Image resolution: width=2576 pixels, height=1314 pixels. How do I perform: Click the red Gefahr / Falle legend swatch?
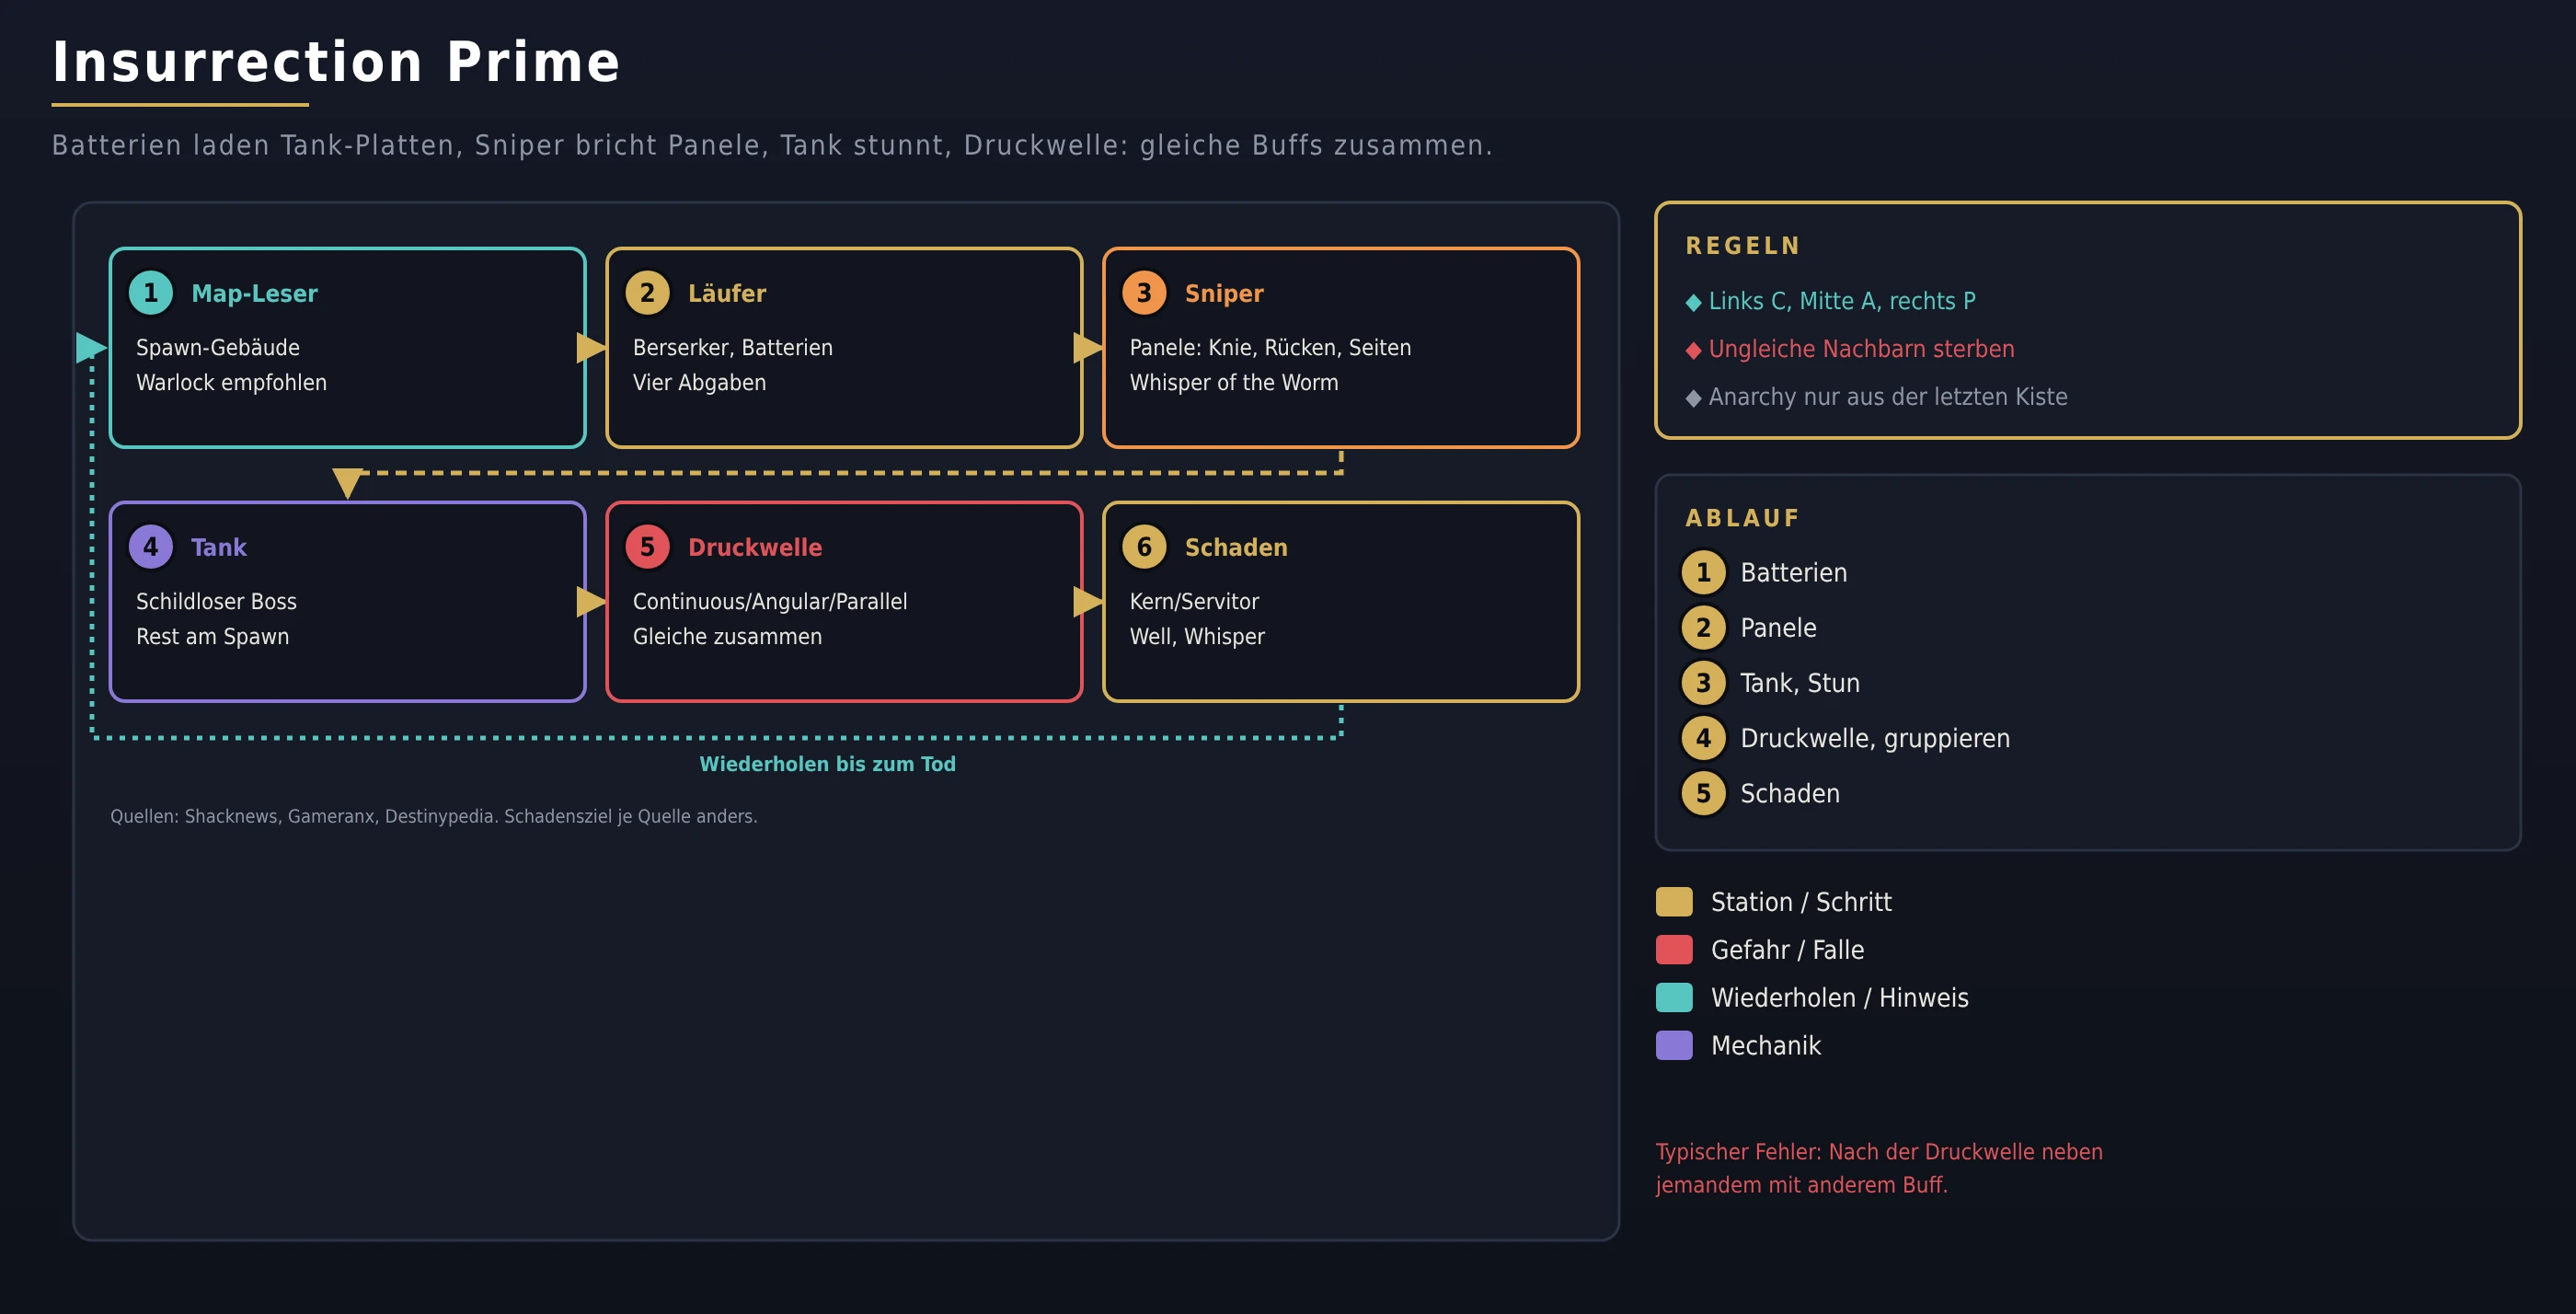(1674, 950)
